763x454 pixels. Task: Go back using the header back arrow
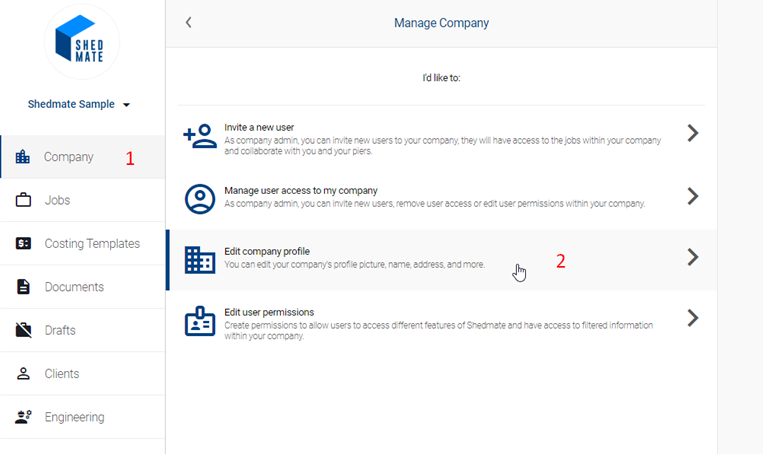coord(188,22)
